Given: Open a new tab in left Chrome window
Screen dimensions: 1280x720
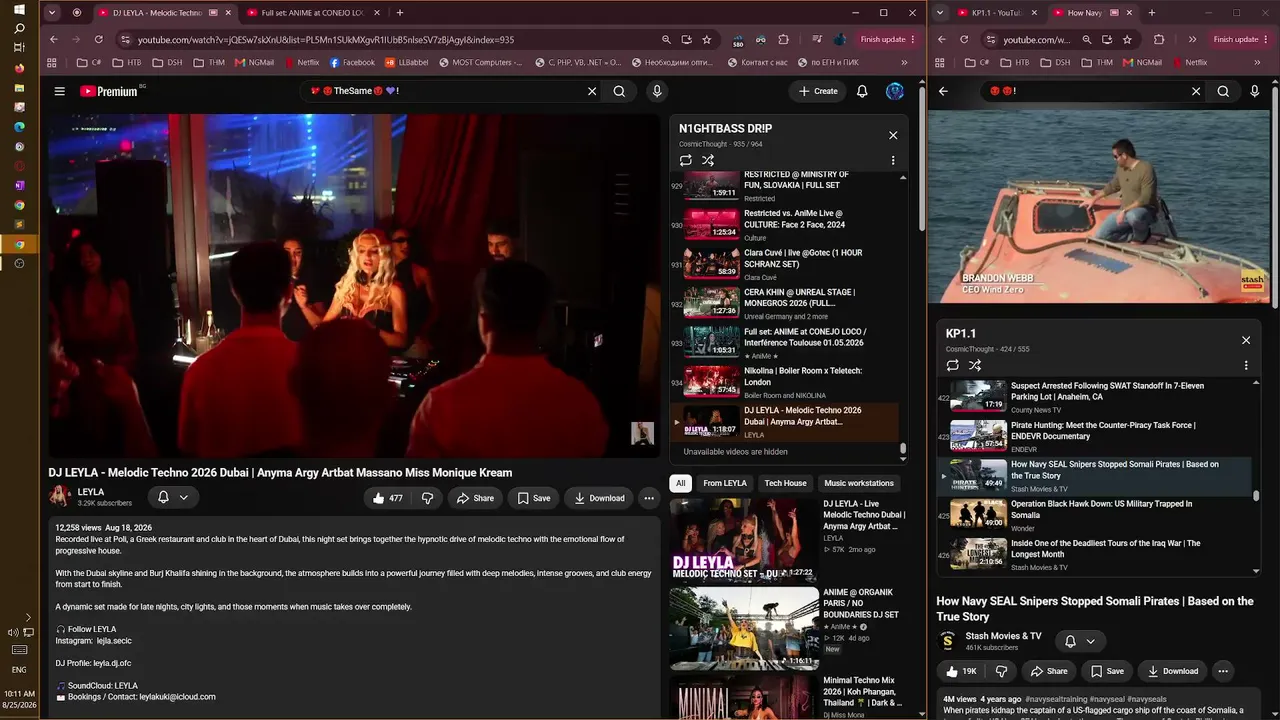Looking at the screenshot, I should 400,13.
